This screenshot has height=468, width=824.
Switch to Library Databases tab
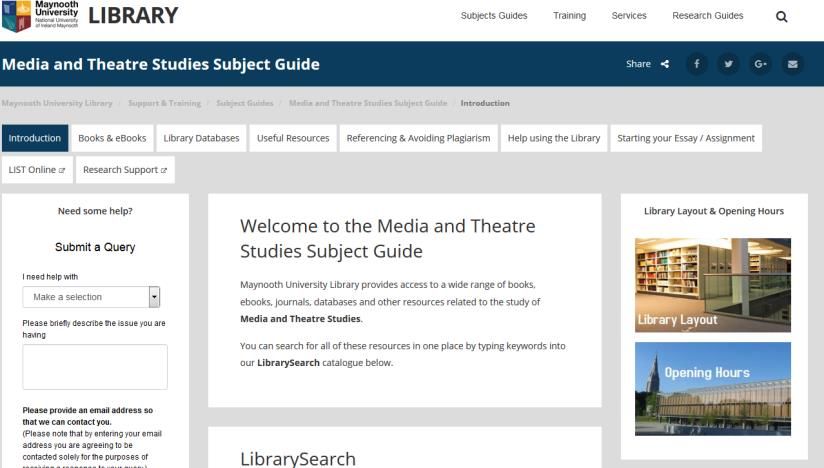coord(201,138)
